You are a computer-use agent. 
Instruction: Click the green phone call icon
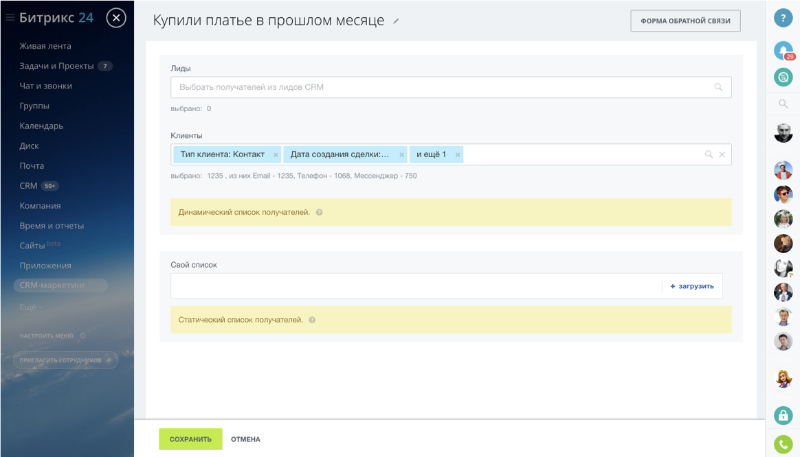[783, 443]
